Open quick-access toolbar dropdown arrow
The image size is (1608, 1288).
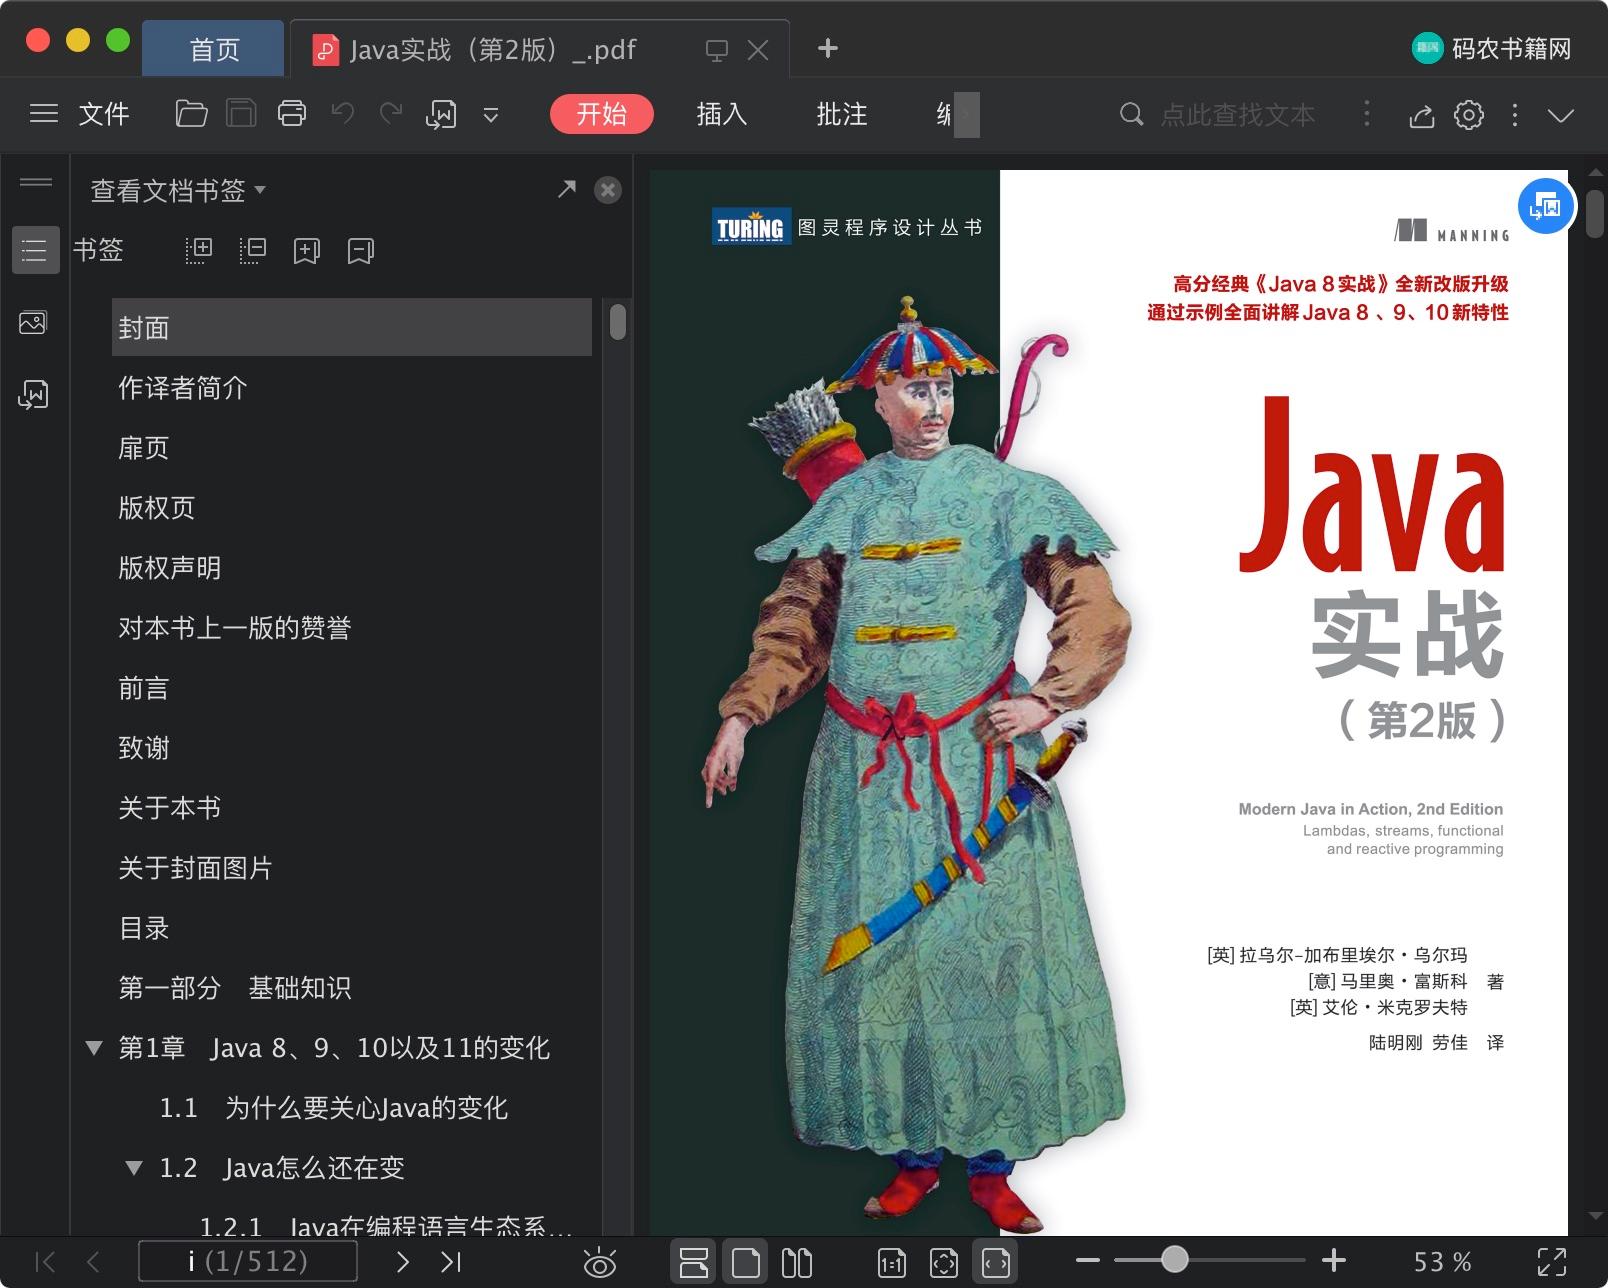tap(491, 115)
